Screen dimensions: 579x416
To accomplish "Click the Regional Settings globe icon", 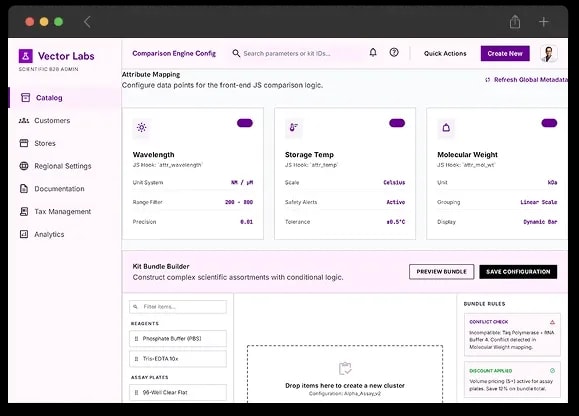I will [x=24, y=166].
